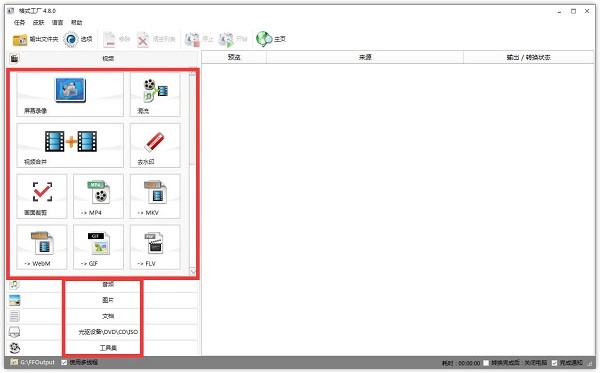Open the 皮肤 skin menu
The image size is (600, 373).
click(x=39, y=23)
